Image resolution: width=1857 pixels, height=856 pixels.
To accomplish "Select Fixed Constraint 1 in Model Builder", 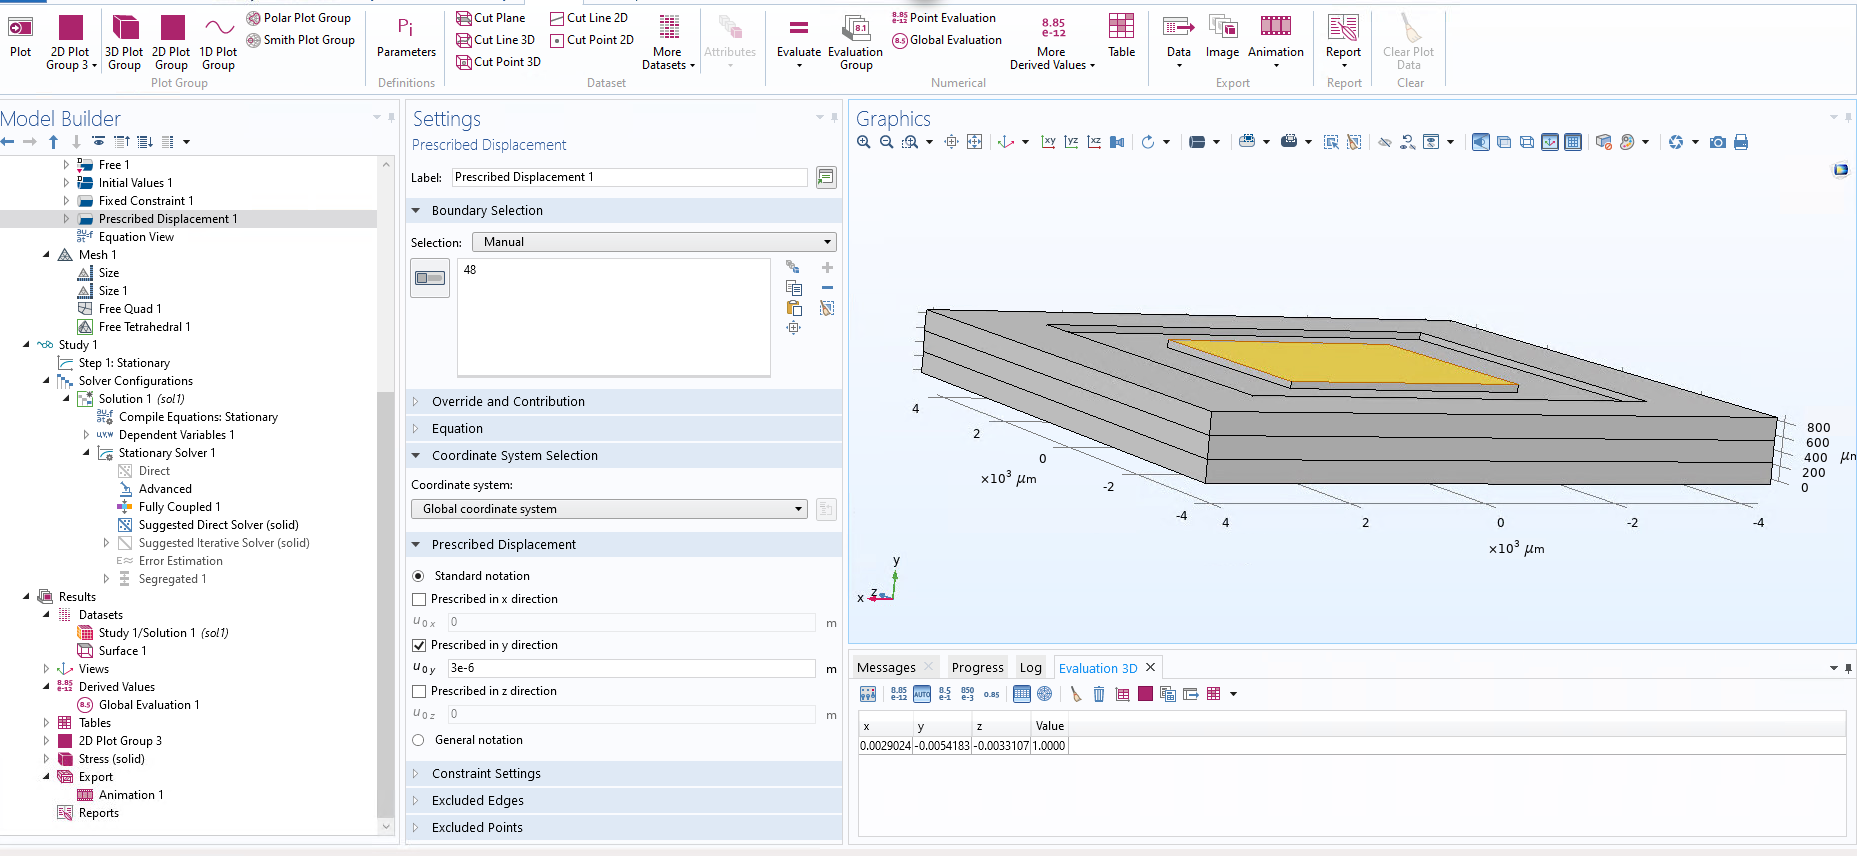I will (146, 201).
